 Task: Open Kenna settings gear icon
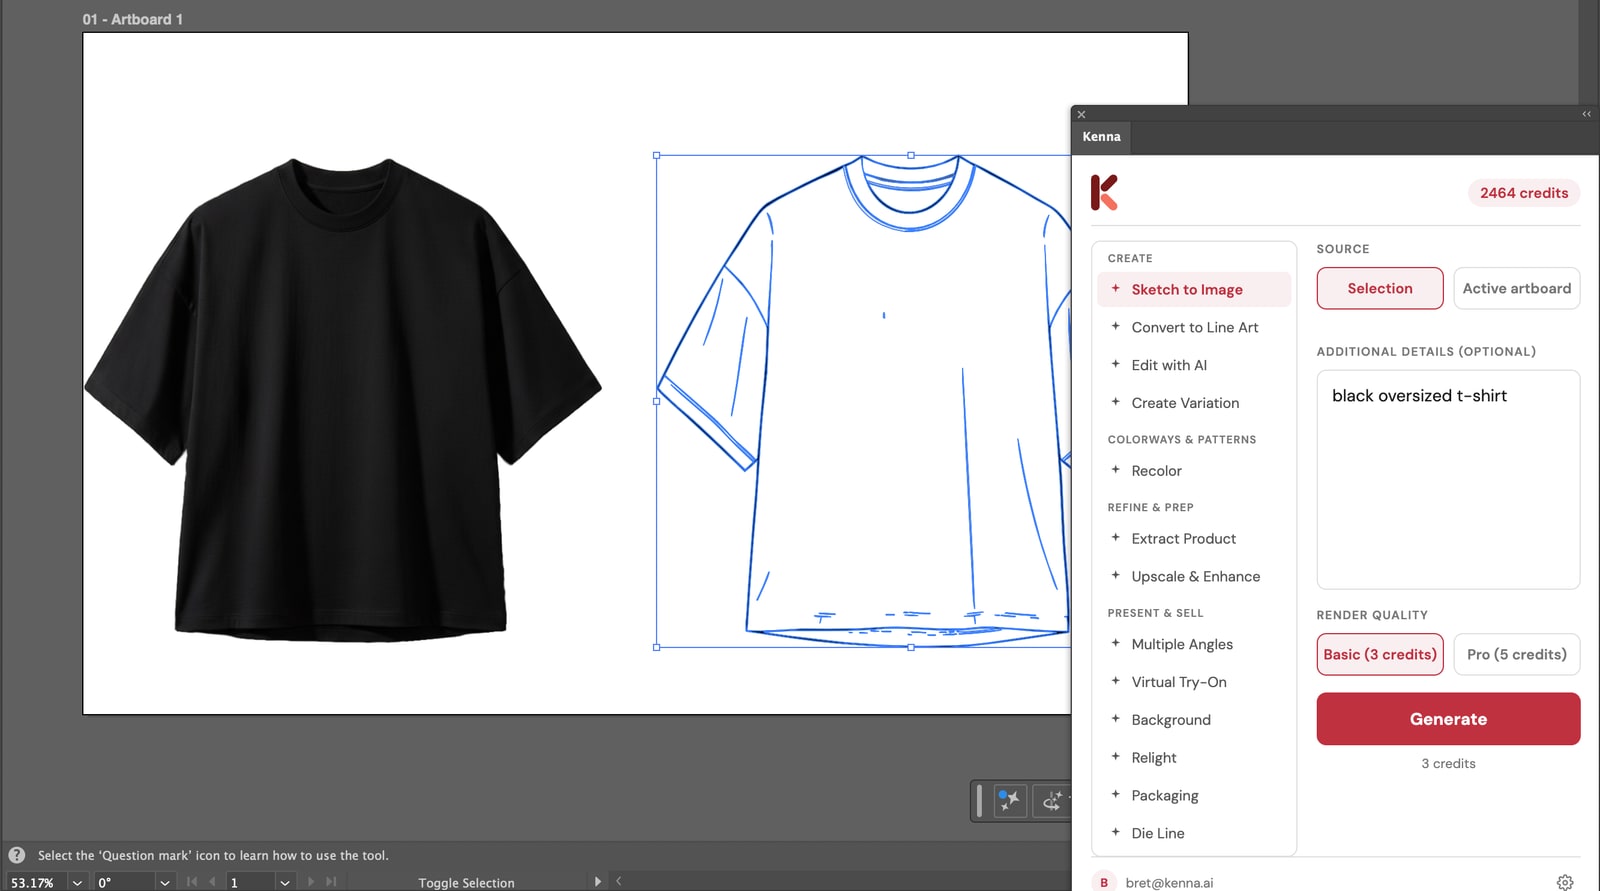click(1565, 882)
